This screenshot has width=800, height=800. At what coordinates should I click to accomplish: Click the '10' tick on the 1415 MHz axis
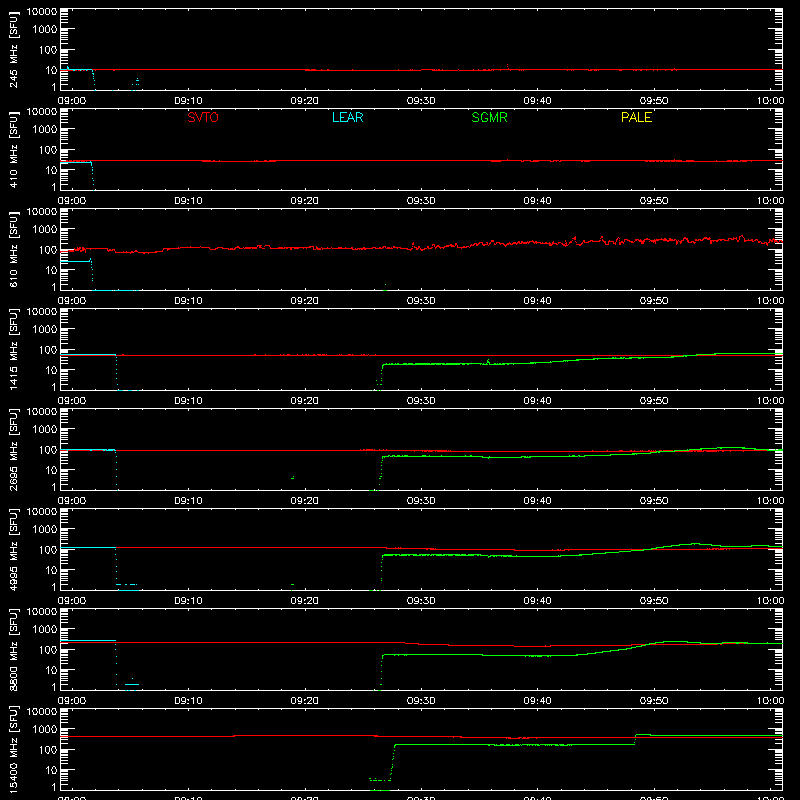pos(51,370)
